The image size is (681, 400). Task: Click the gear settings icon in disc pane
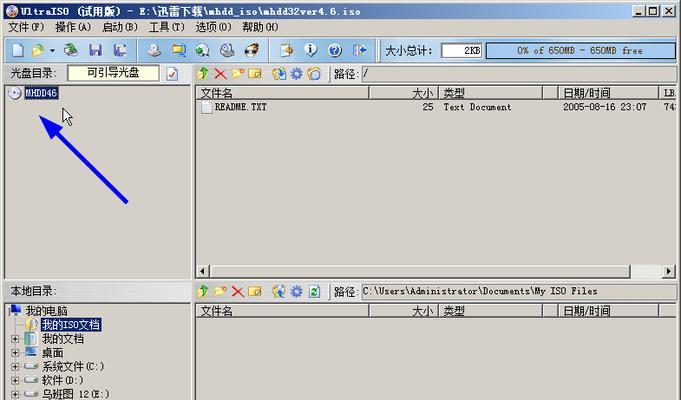(x=296, y=73)
